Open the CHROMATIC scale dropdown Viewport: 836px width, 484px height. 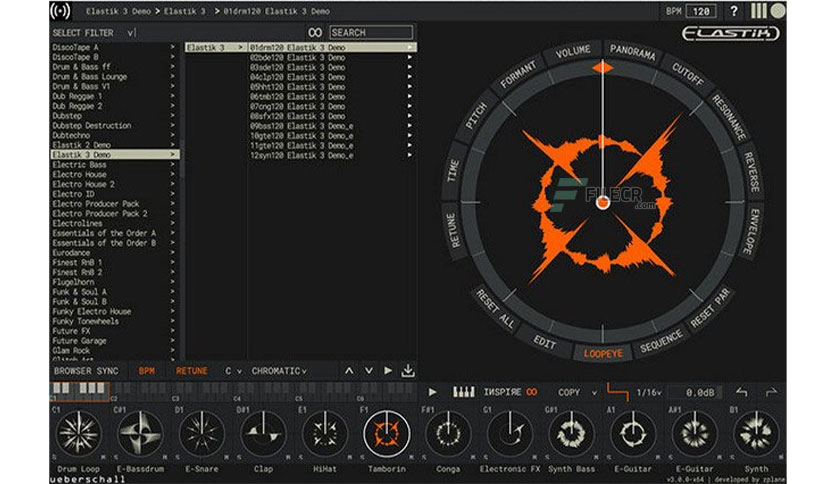pyautogui.click(x=279, y=371)
